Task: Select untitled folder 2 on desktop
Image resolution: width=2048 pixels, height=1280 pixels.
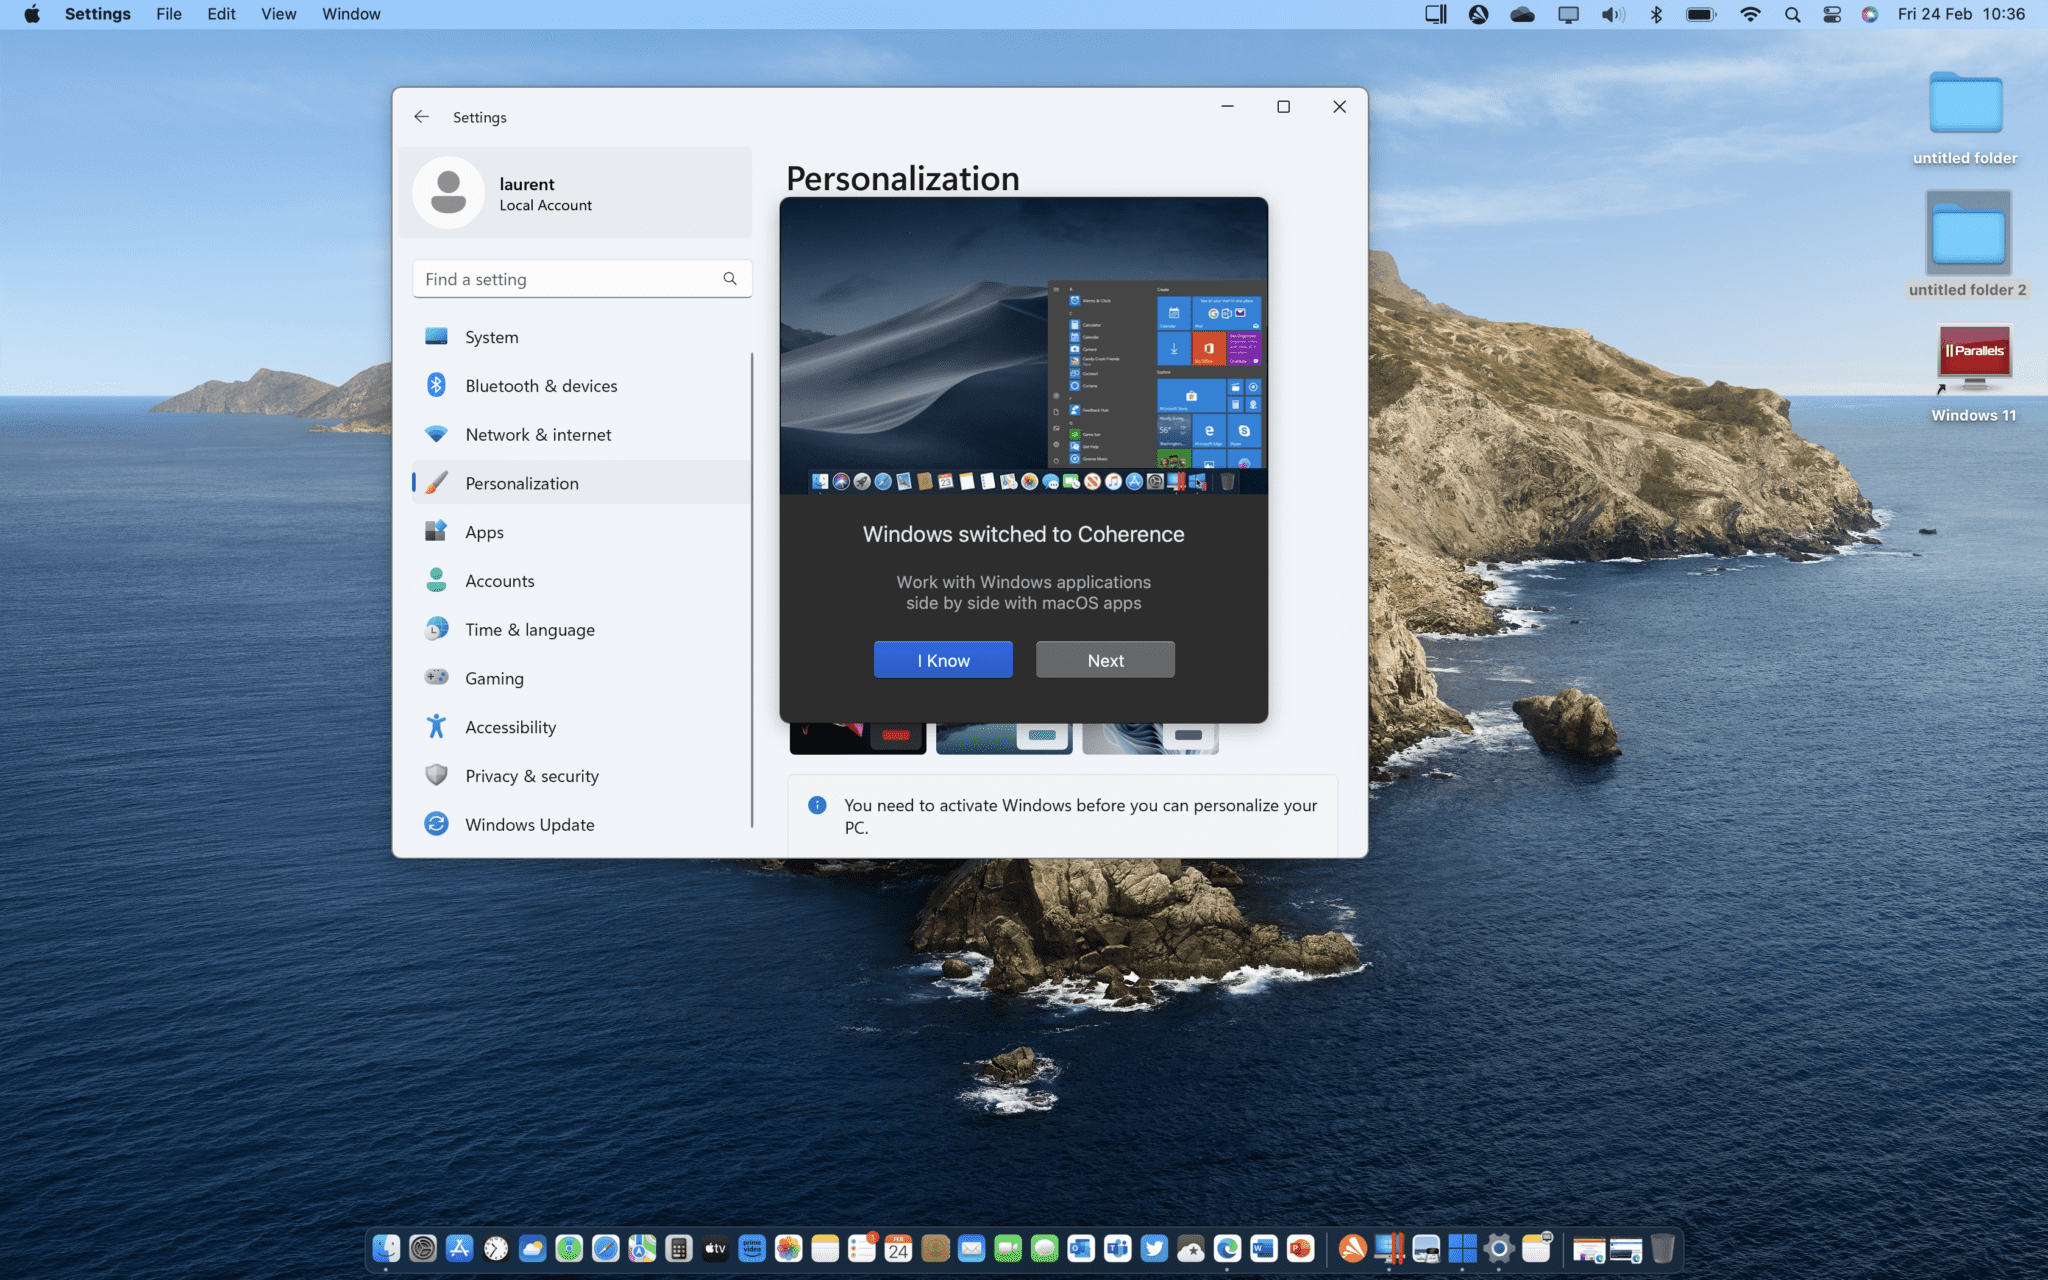Action: (x=1967, y=245)
